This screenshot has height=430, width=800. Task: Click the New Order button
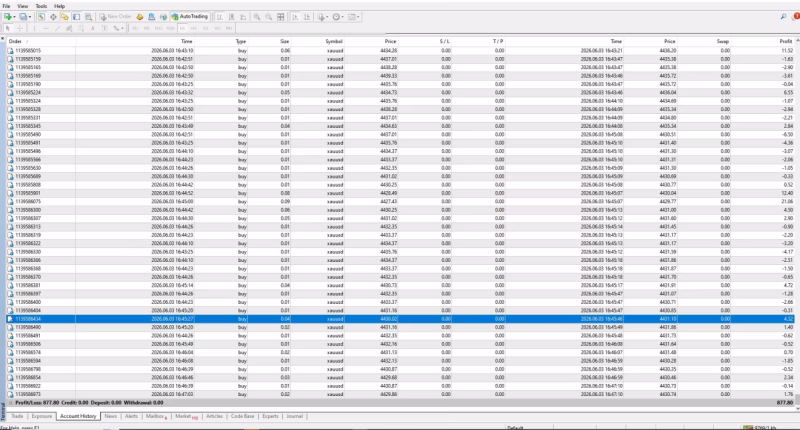point(115,17)
